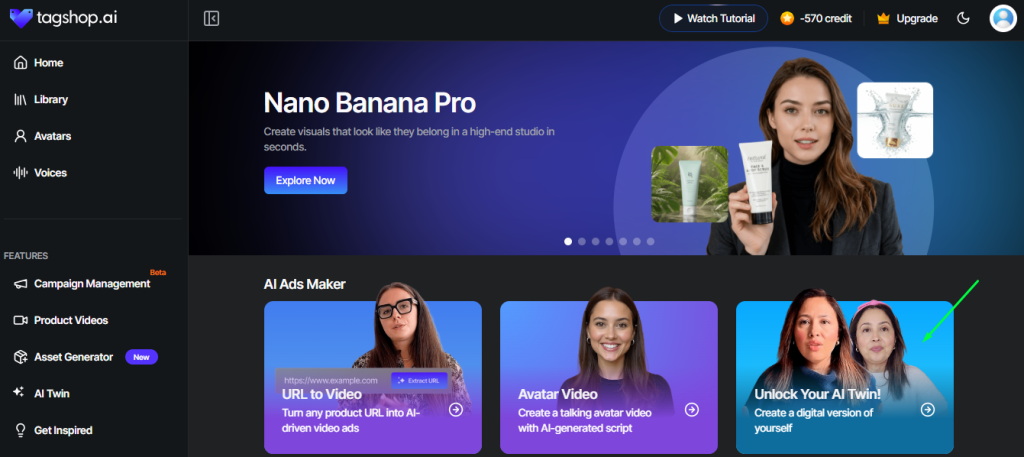Toggle dark mode moon icon
Screen dimensions: 1024x457
tap(963, 18)
